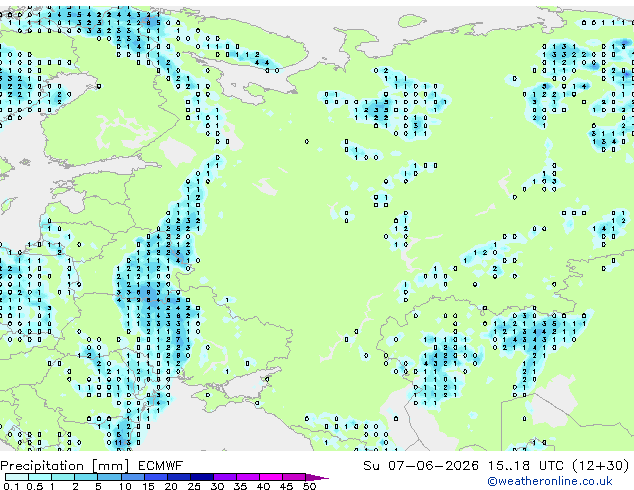Click the legend scale label '0.1'
This screenshot has height=490, width=634.
(x=12, y=486)
